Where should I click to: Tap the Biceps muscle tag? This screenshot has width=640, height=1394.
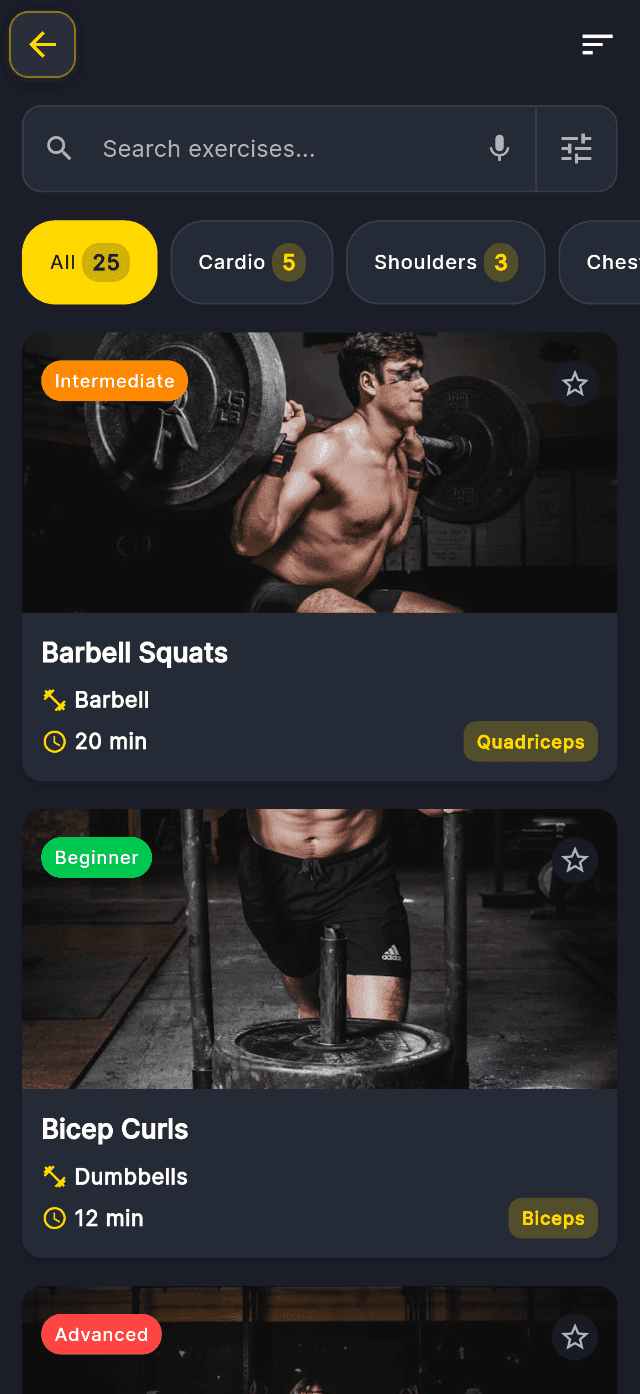point(553,1219)
